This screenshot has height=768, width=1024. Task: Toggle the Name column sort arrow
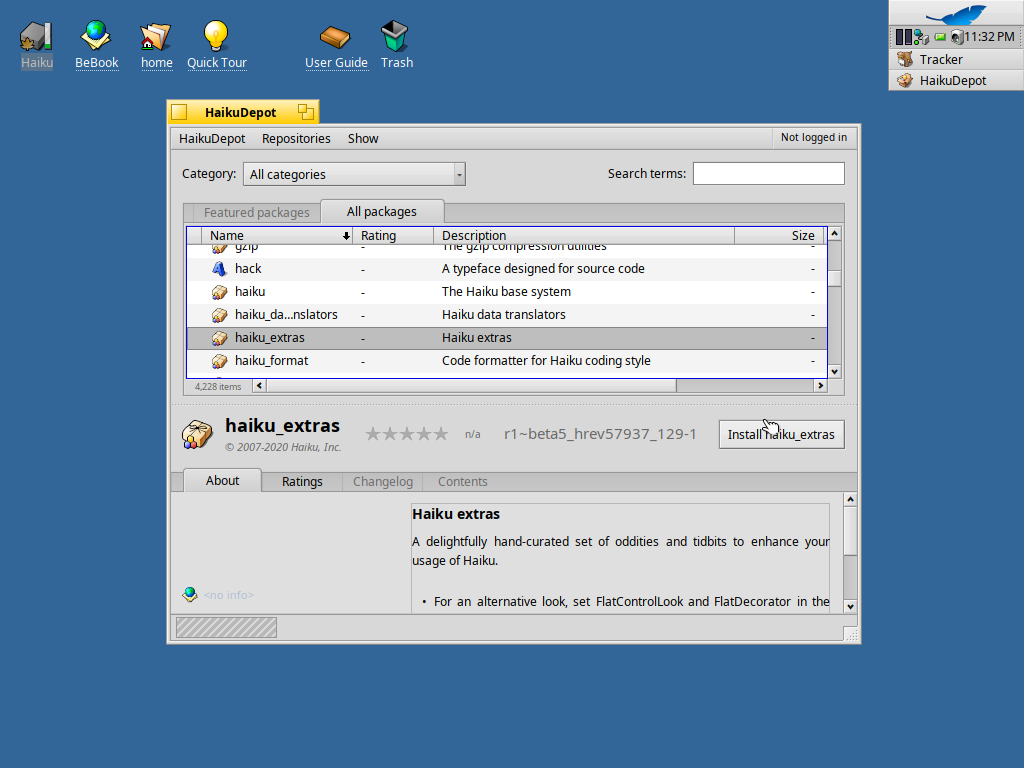click(x=346, y=236)
